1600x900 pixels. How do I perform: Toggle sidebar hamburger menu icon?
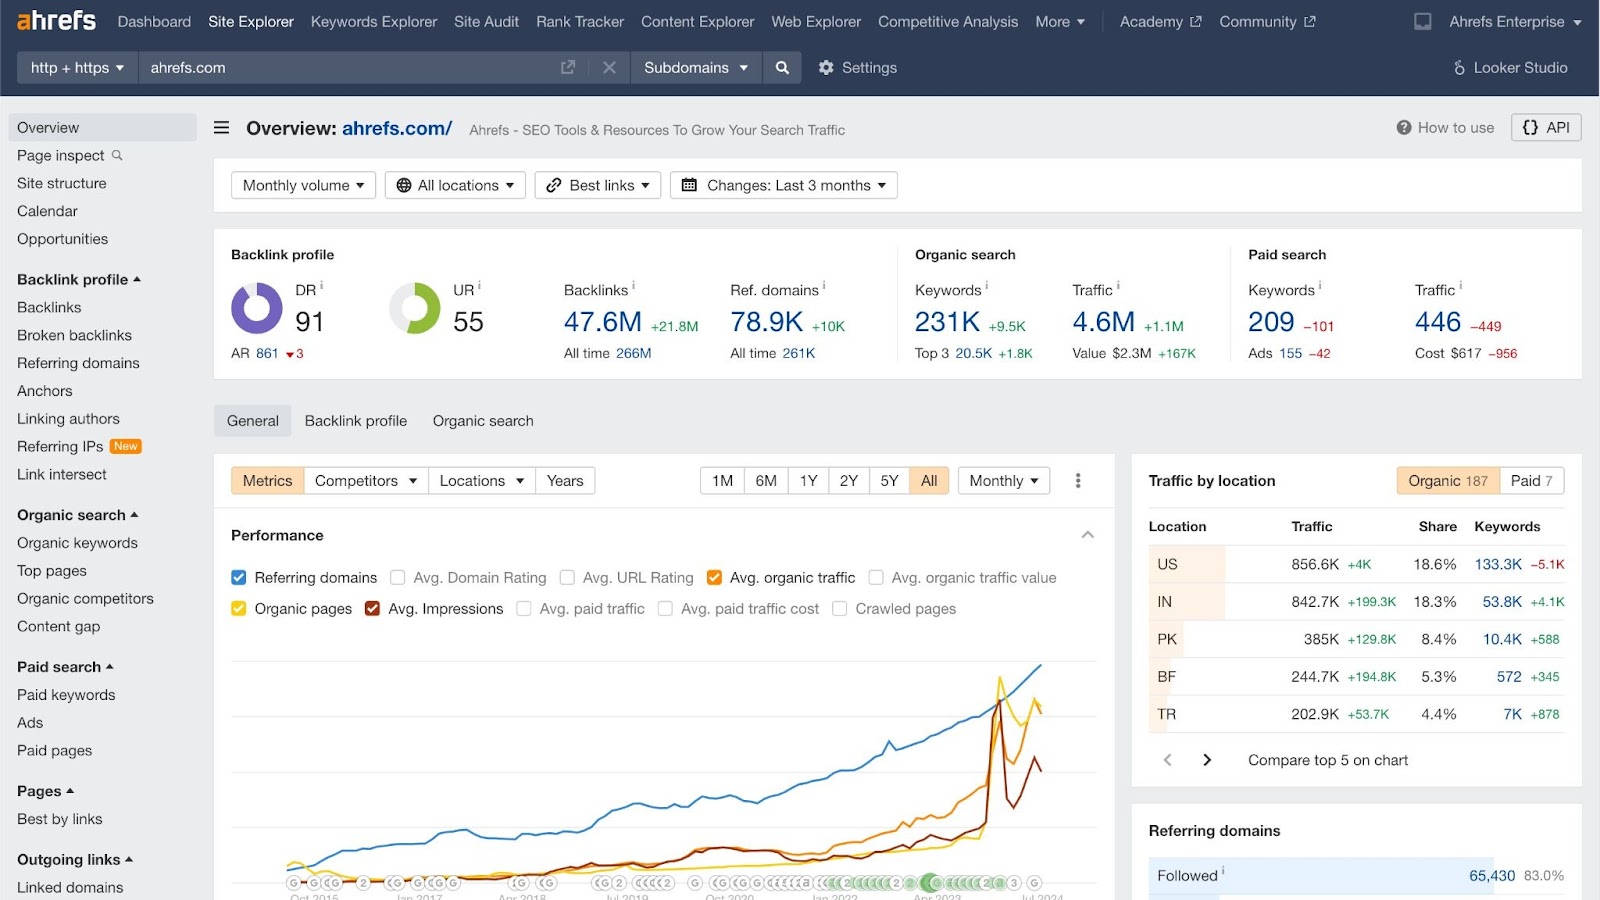(222, 128)
